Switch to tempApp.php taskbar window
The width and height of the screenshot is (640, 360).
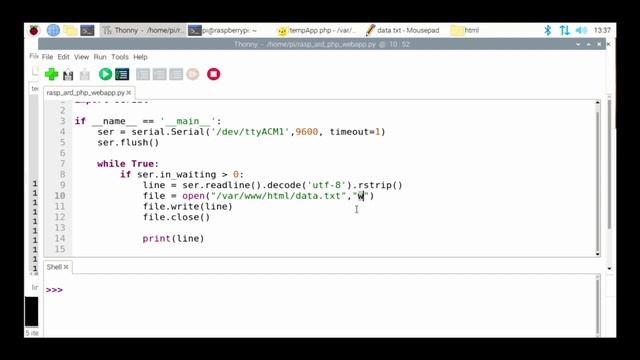[x=317, y=30]
